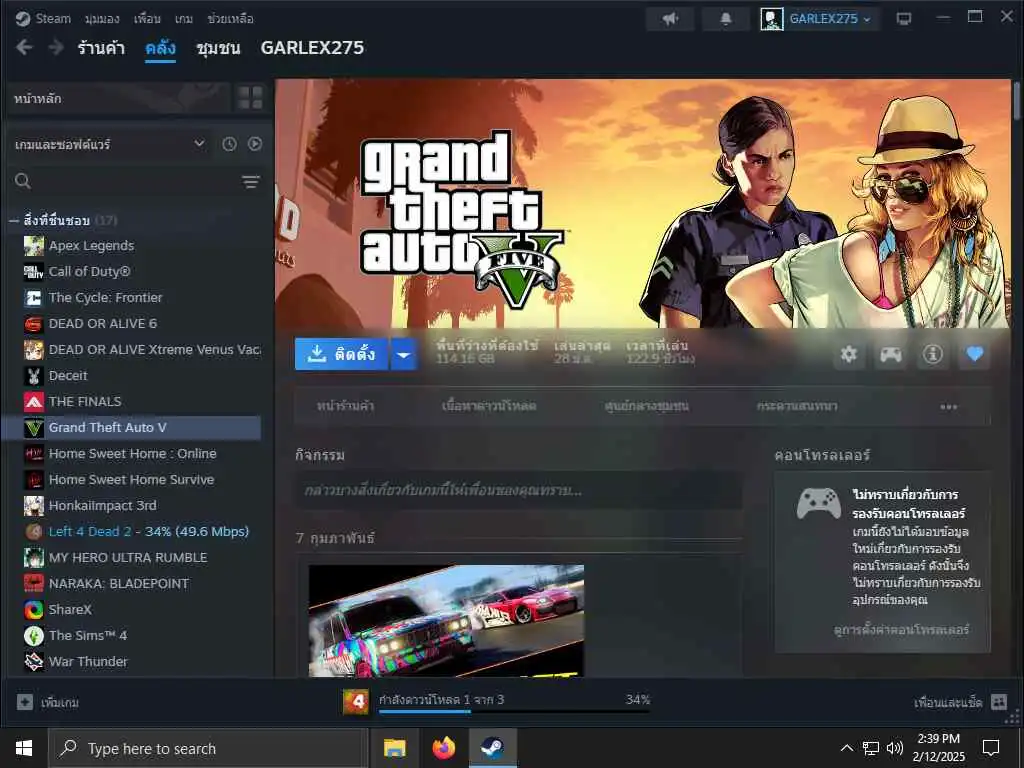Switch to the คลัง (Library) tab
The height and width of the screenshot is (768, 1024).
click(161, 48)
